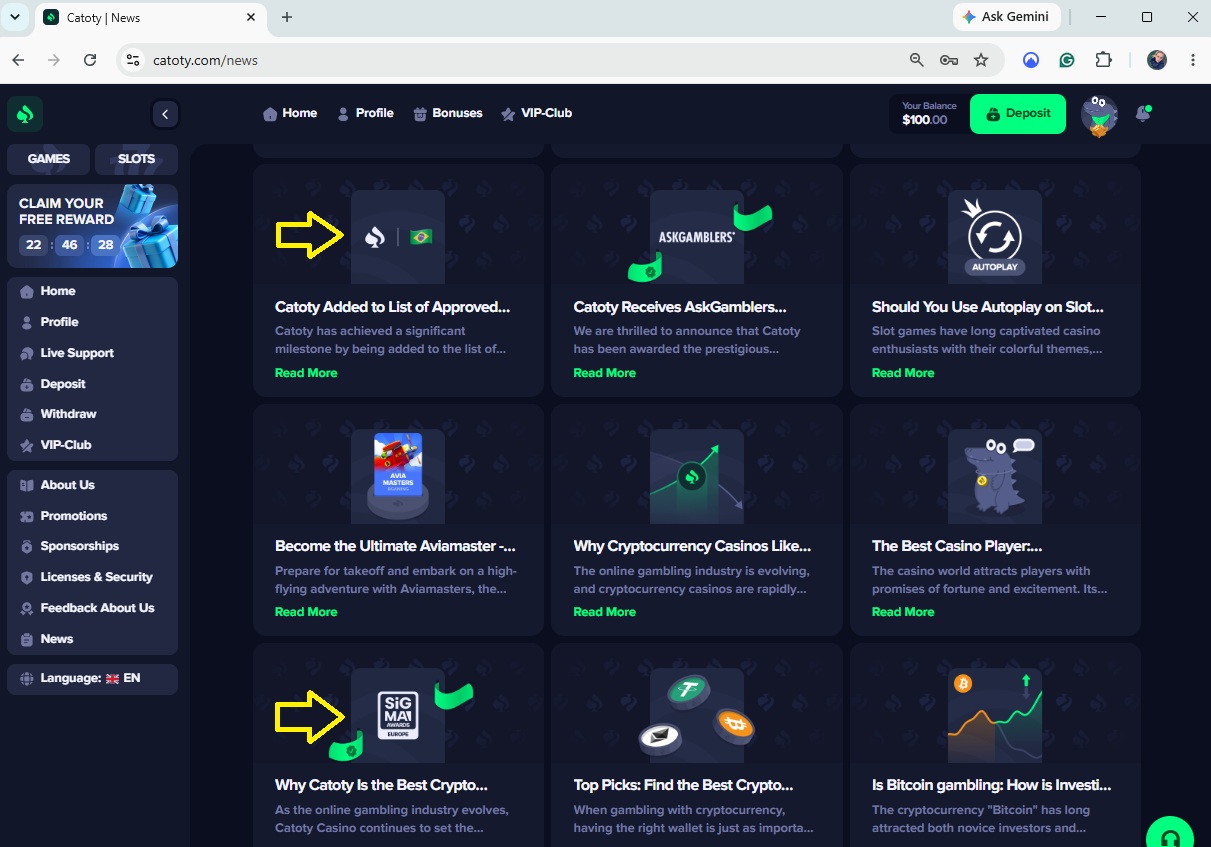1211x847 pixels.
Task: Click the green Deposit button
Action: (1018, 114)
